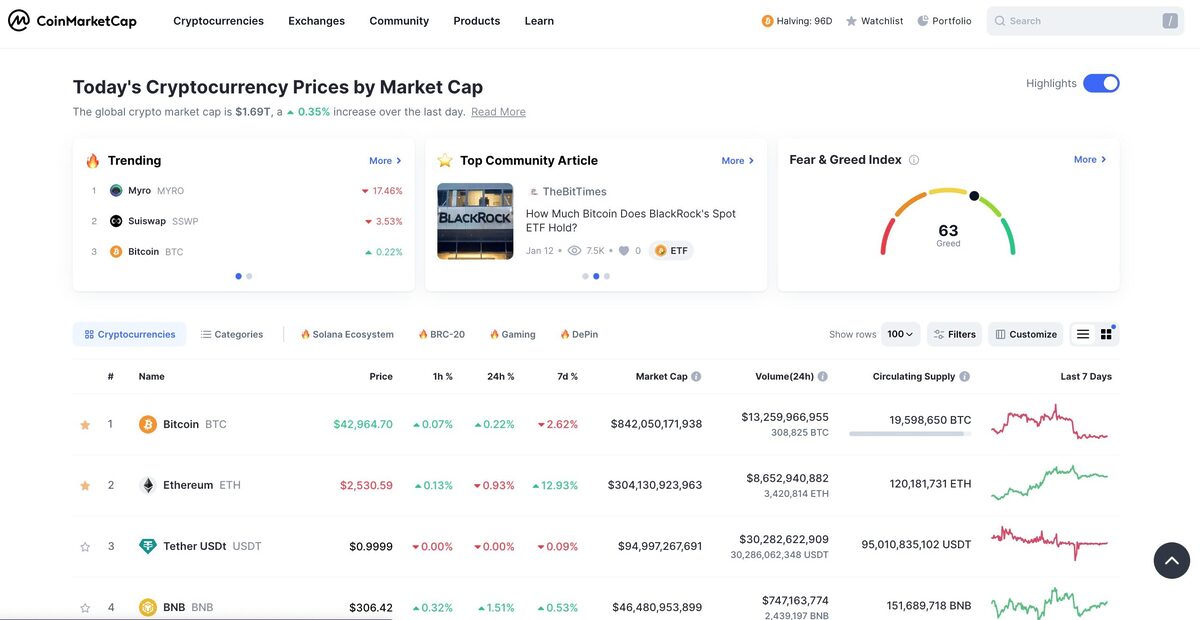Unstar Bitcoin from the watchlist
The height and width of the screenshot is (620, 1200).
click(x=85, y=425)
